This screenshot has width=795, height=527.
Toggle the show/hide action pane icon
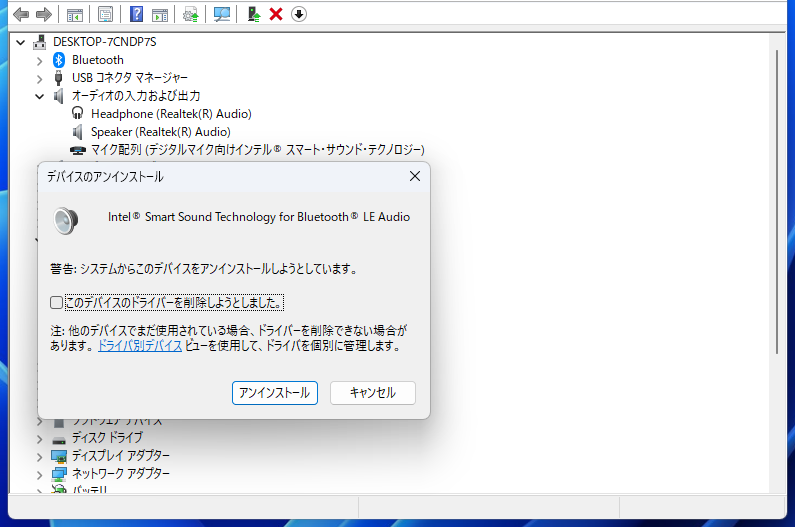coord(160,15)
